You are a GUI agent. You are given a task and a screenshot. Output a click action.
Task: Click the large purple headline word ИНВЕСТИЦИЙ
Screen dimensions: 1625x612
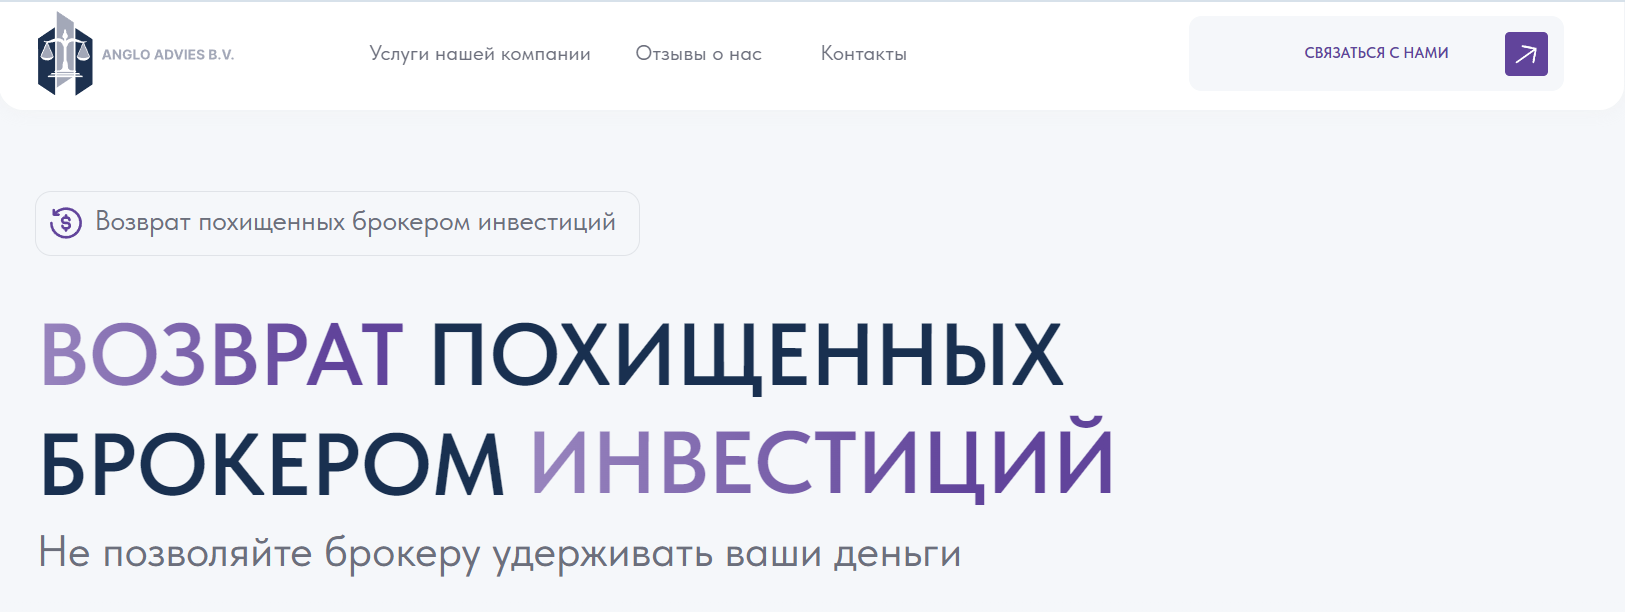coord(821,462)
